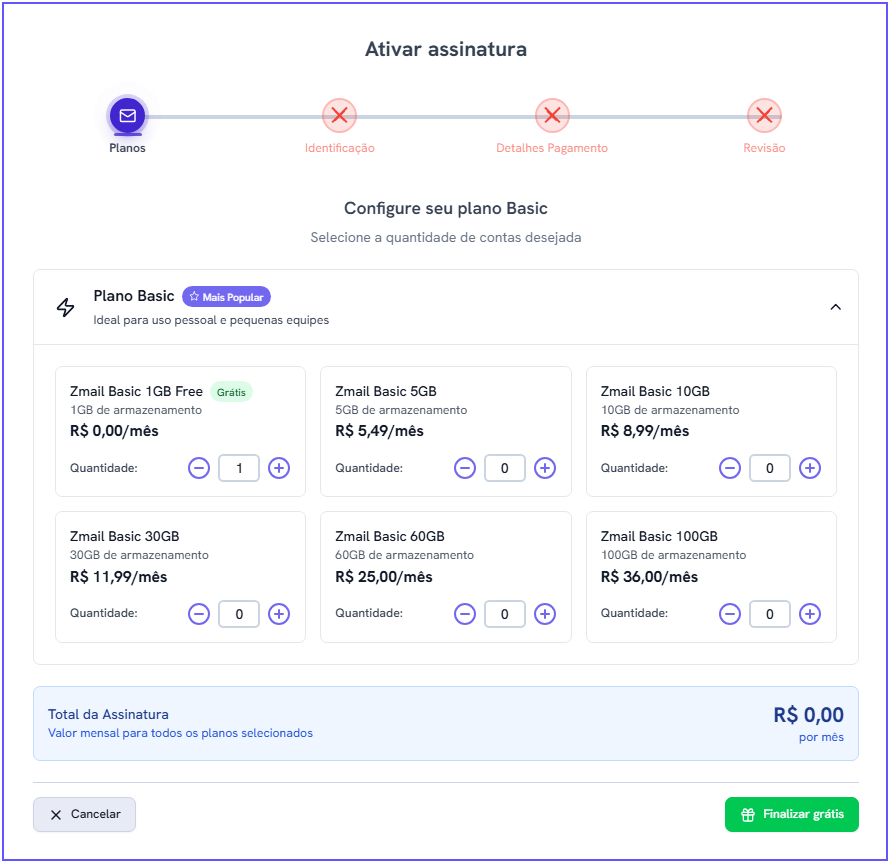Click the Finalizar grátis button
889x862 pixels.
pyautogui.click(x=791, y=814)
